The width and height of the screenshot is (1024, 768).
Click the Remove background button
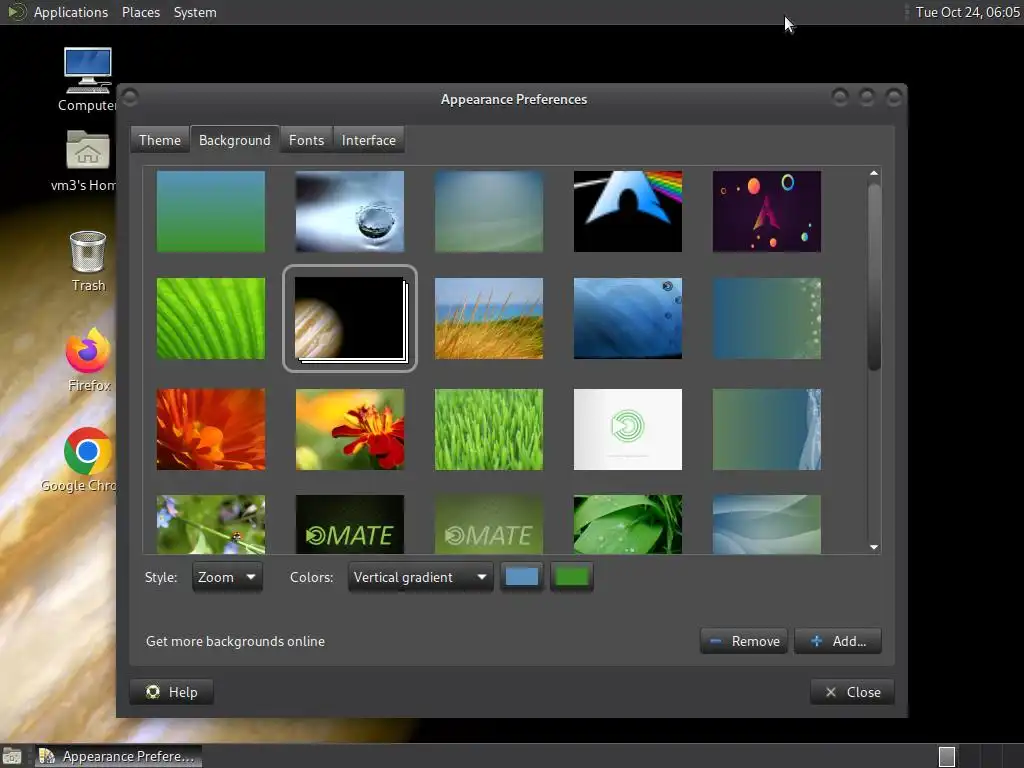(744, 641)
